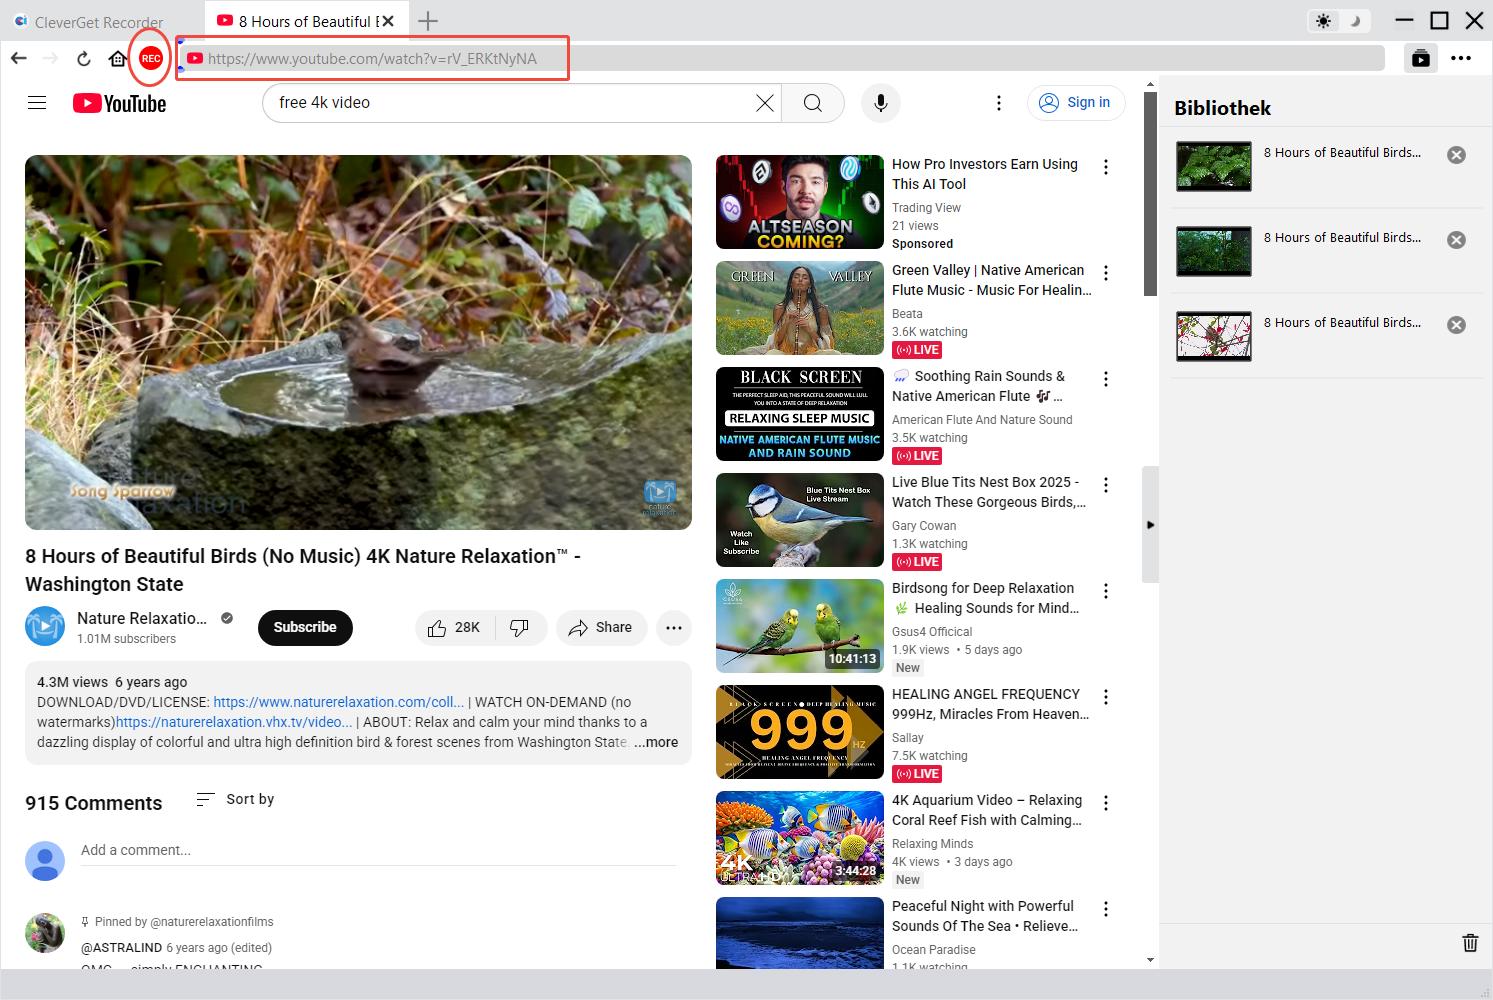Open options for Live Blue Tits video
This screenshot has width=1493, height=1000.
pyautogui.click(x=1106, y=485)
